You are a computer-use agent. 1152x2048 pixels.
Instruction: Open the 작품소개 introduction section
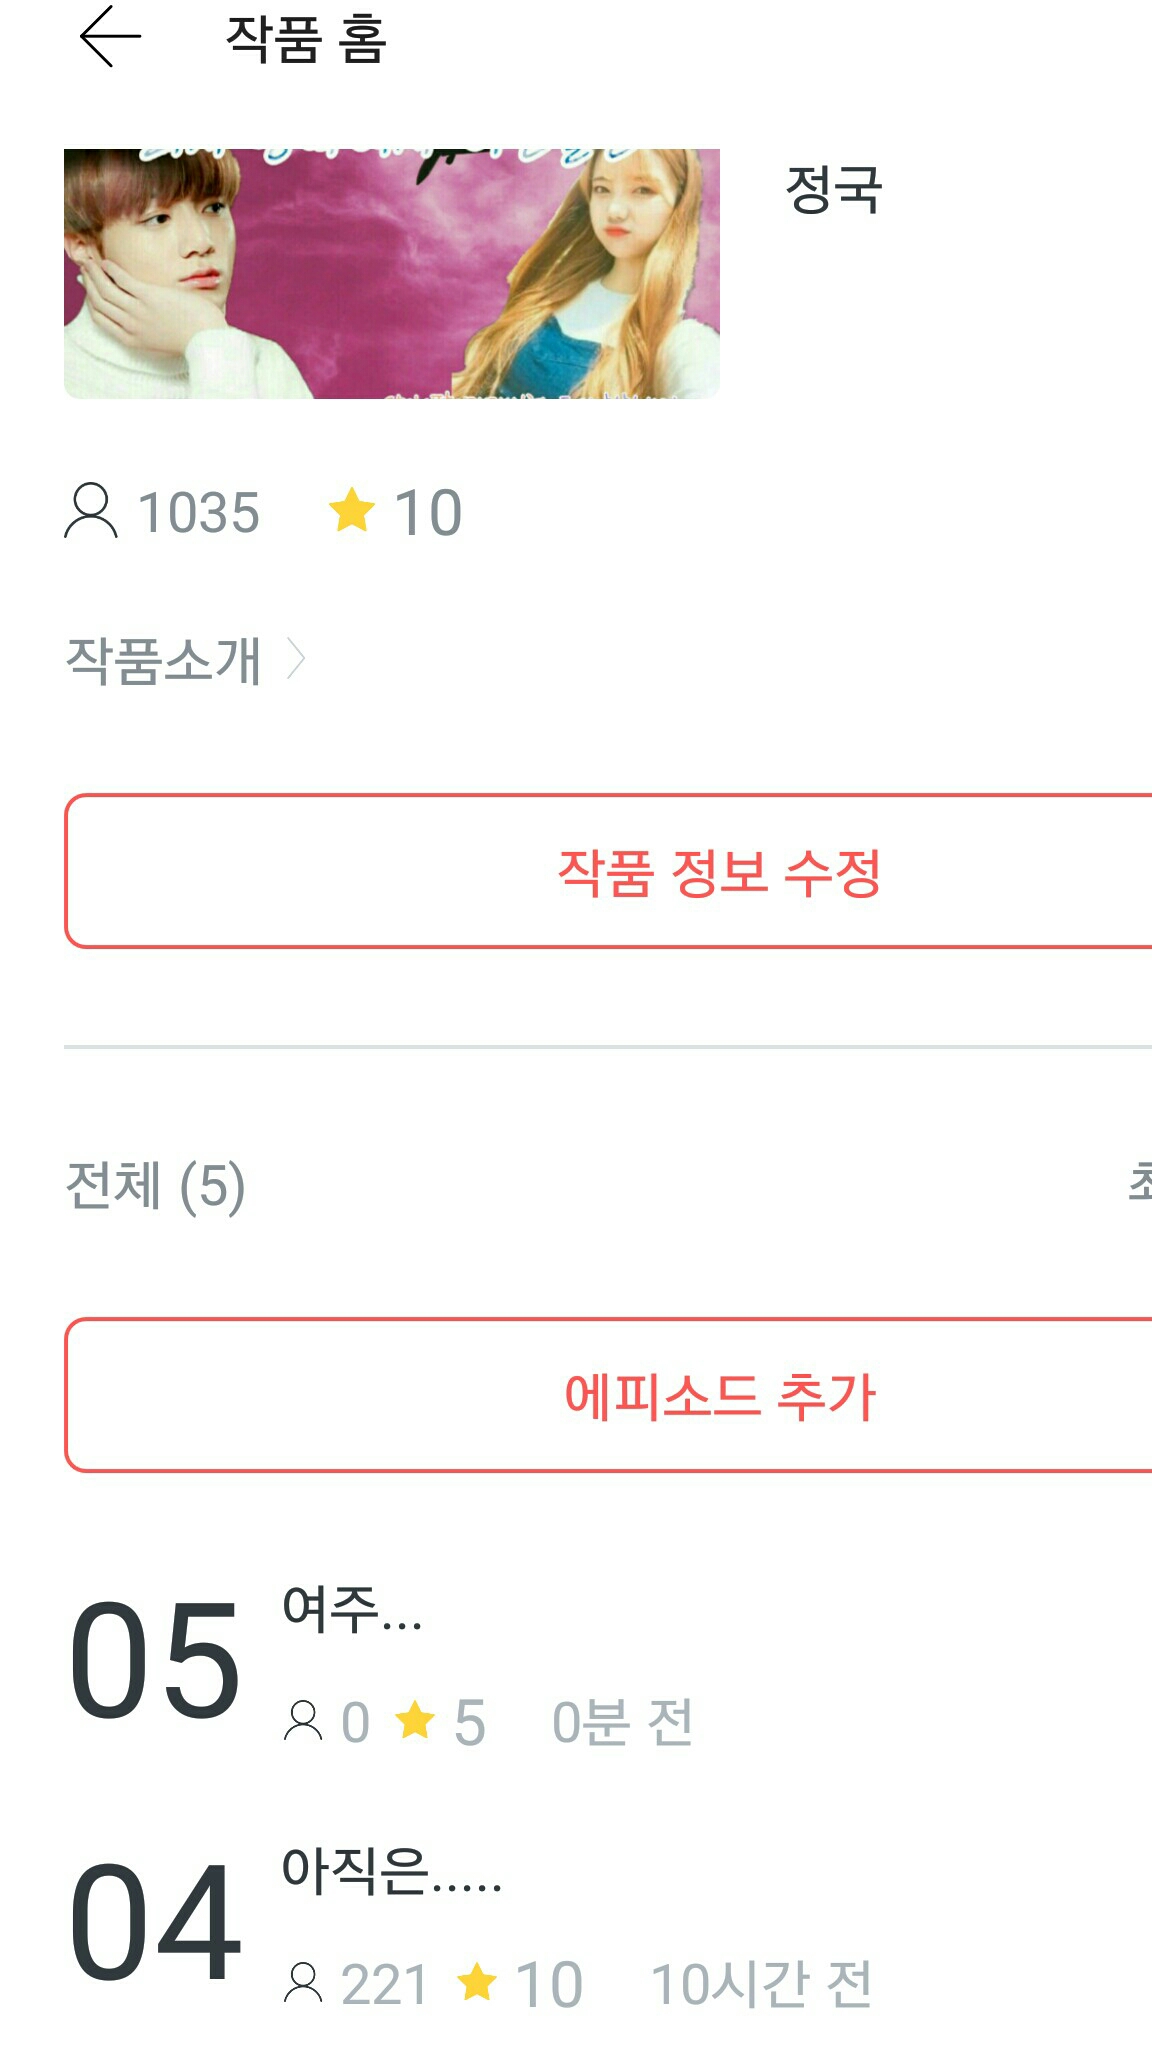pos(164,660)
